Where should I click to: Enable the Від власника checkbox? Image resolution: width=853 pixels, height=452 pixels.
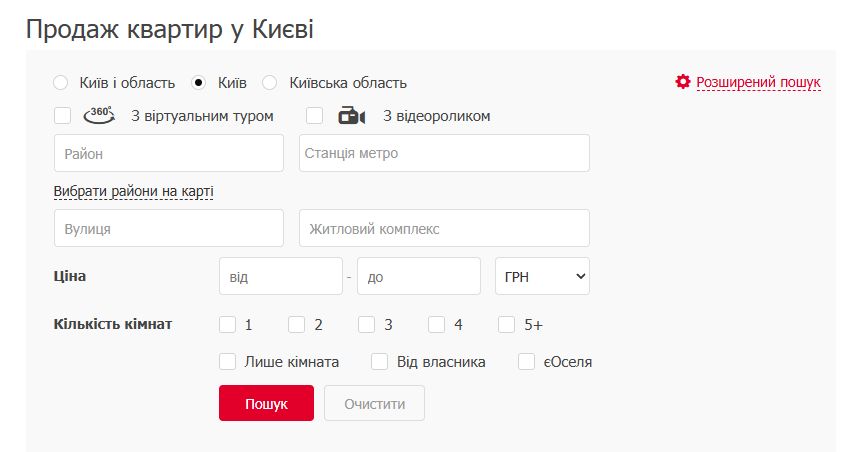click(x=380, y=362)
